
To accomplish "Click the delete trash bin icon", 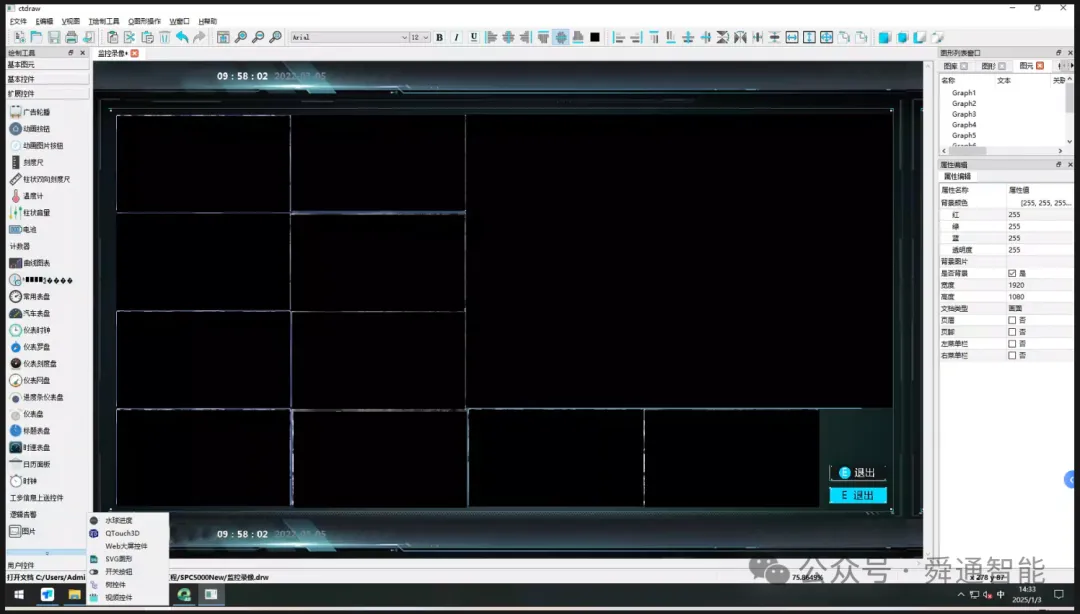I will coord(165,37).
